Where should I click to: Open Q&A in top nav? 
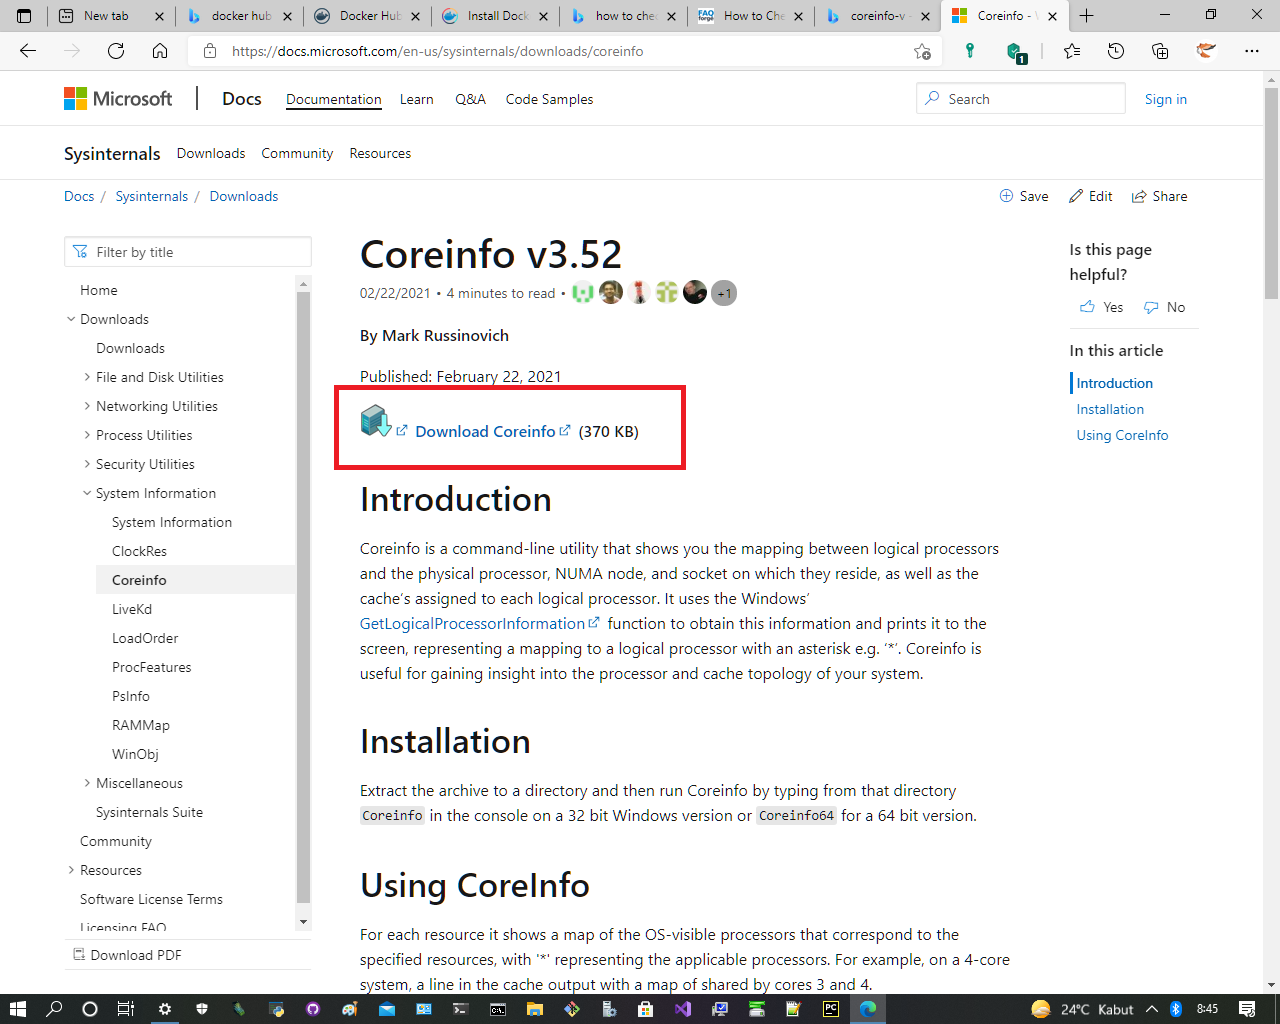pyautogui.click(x=470, y=99)
